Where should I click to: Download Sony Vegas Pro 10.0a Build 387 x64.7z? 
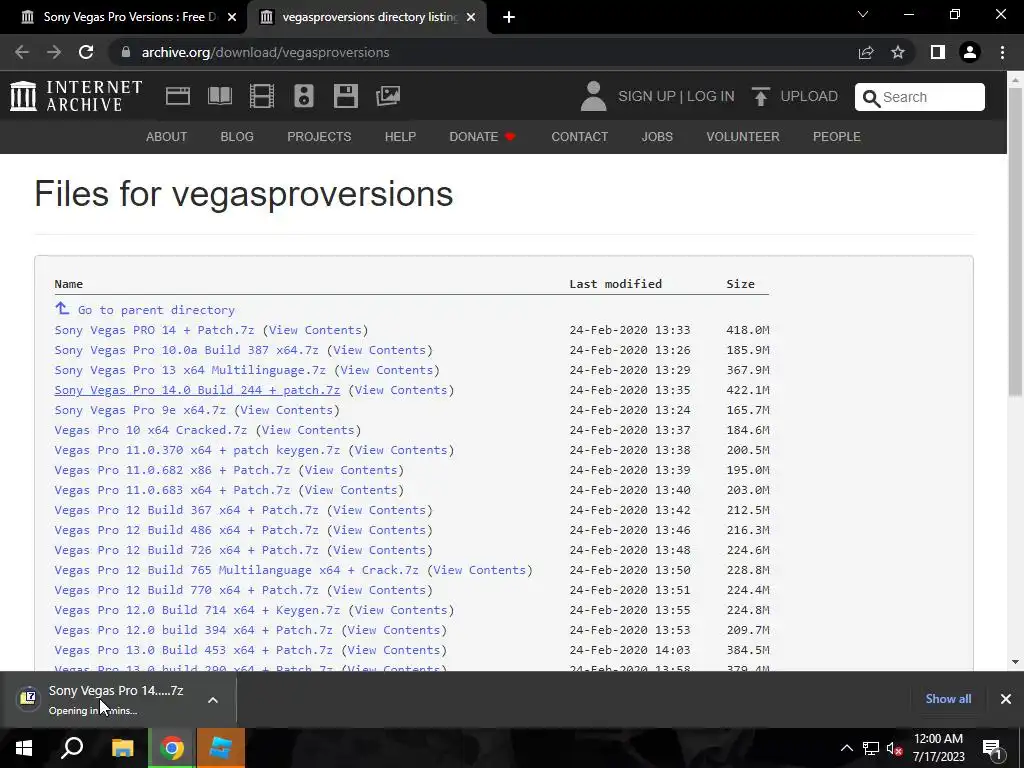point(186,350)
